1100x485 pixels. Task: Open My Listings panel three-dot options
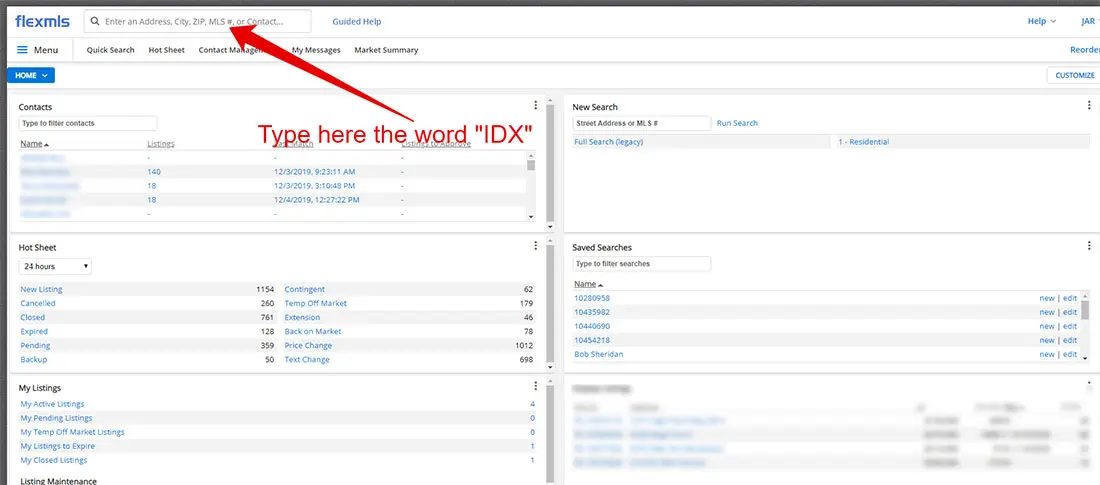(x=536, y=387)
